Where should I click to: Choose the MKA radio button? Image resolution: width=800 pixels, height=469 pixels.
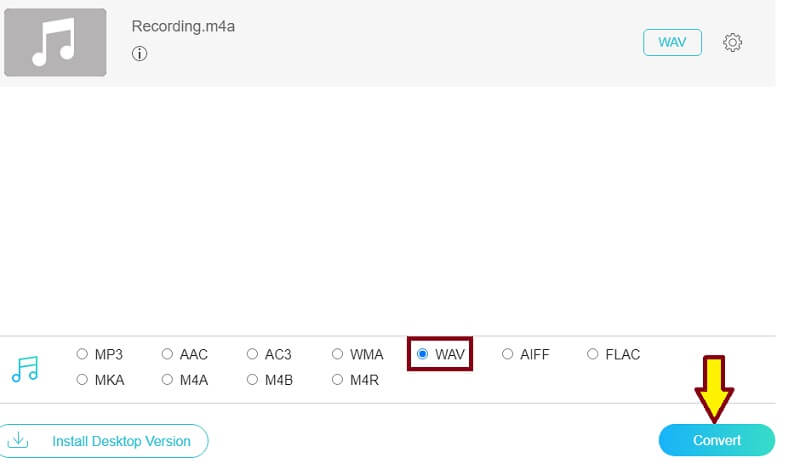click(x=82, y=380)
